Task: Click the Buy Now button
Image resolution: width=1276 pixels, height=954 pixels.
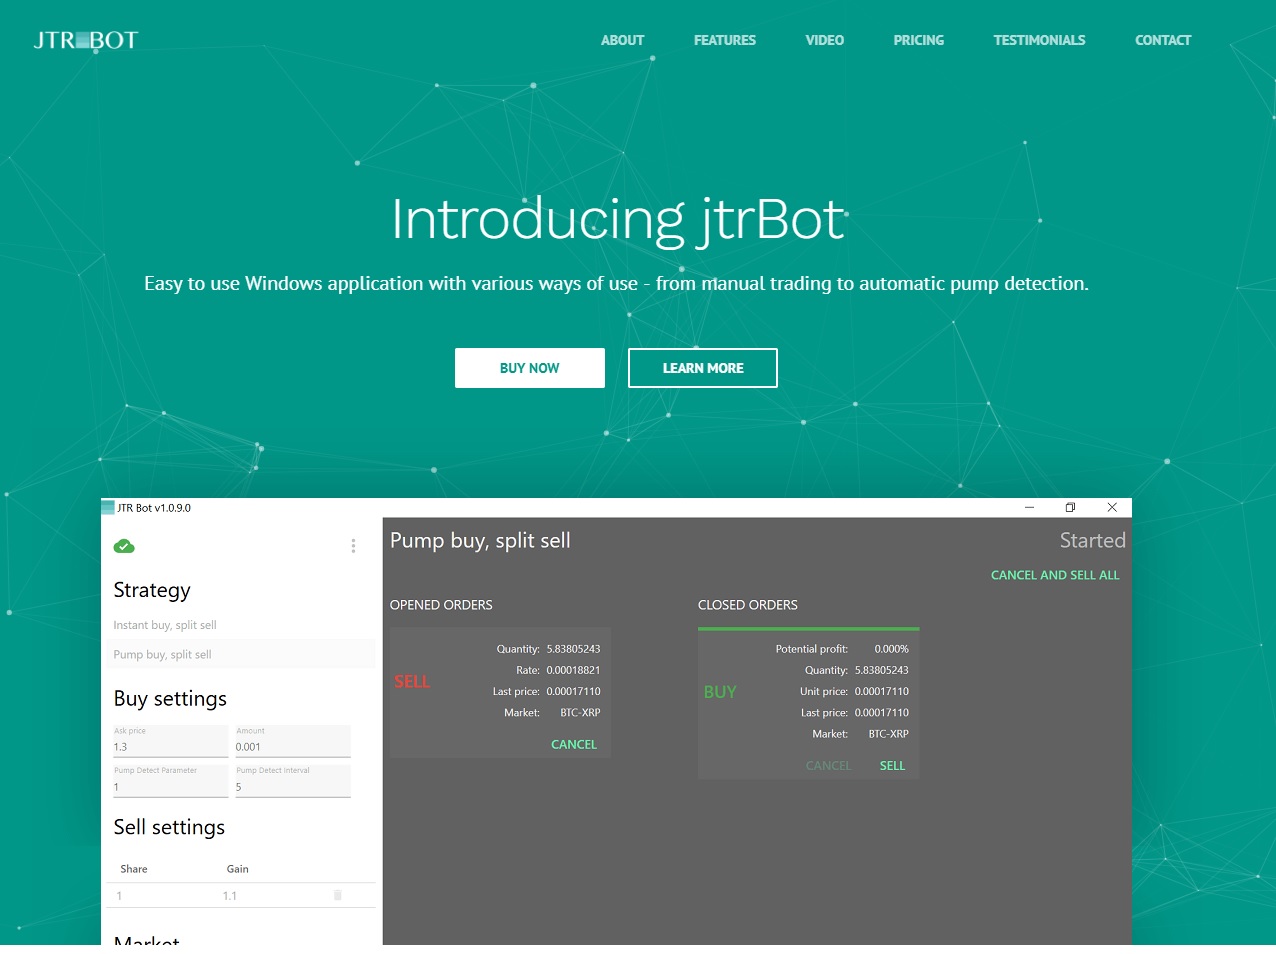Action: [530, 368]
